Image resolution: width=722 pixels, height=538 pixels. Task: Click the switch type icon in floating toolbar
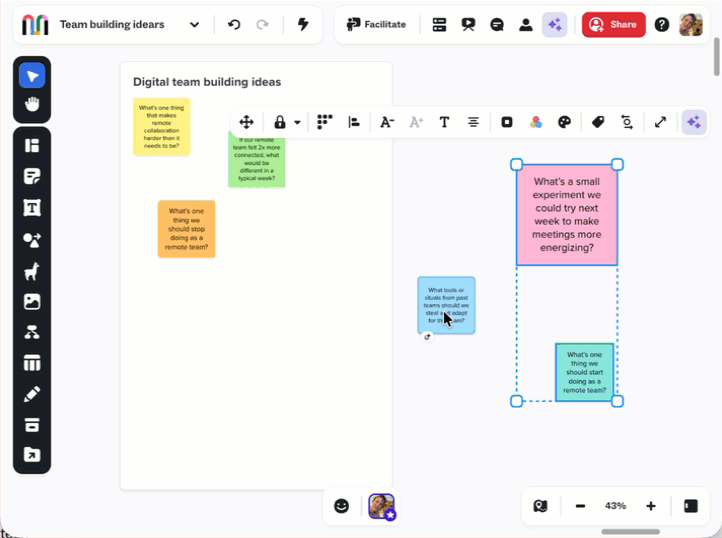pyautogui.click(x=627, y=122)
